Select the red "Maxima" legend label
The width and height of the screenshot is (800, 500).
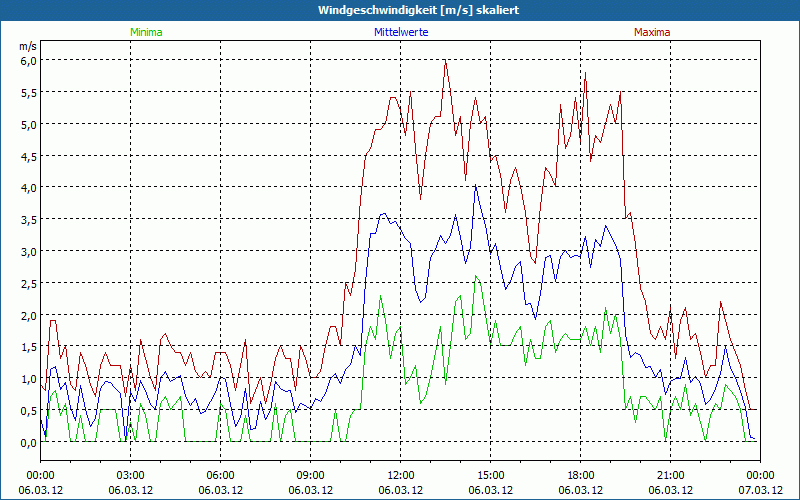[652, 32]
